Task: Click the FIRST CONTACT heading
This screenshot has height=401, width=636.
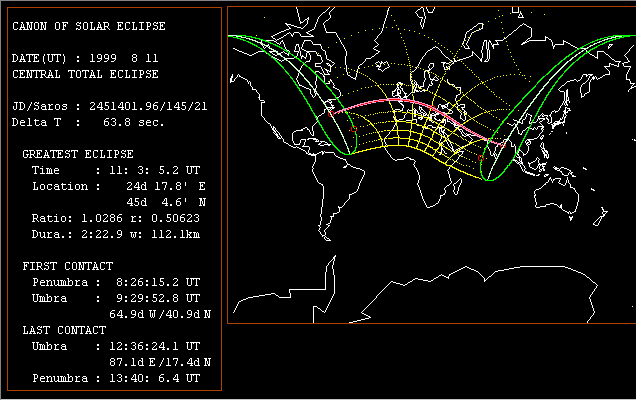Action: [68, 266]
